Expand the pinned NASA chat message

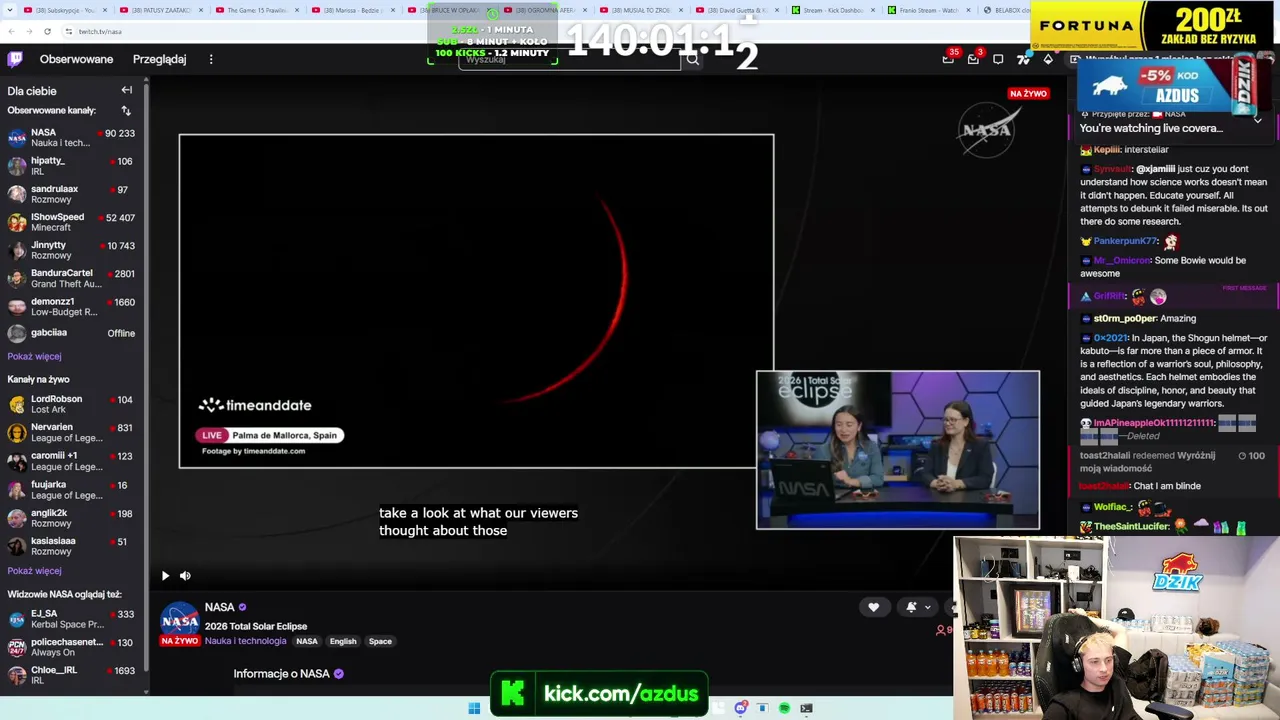coord(1257,120)
